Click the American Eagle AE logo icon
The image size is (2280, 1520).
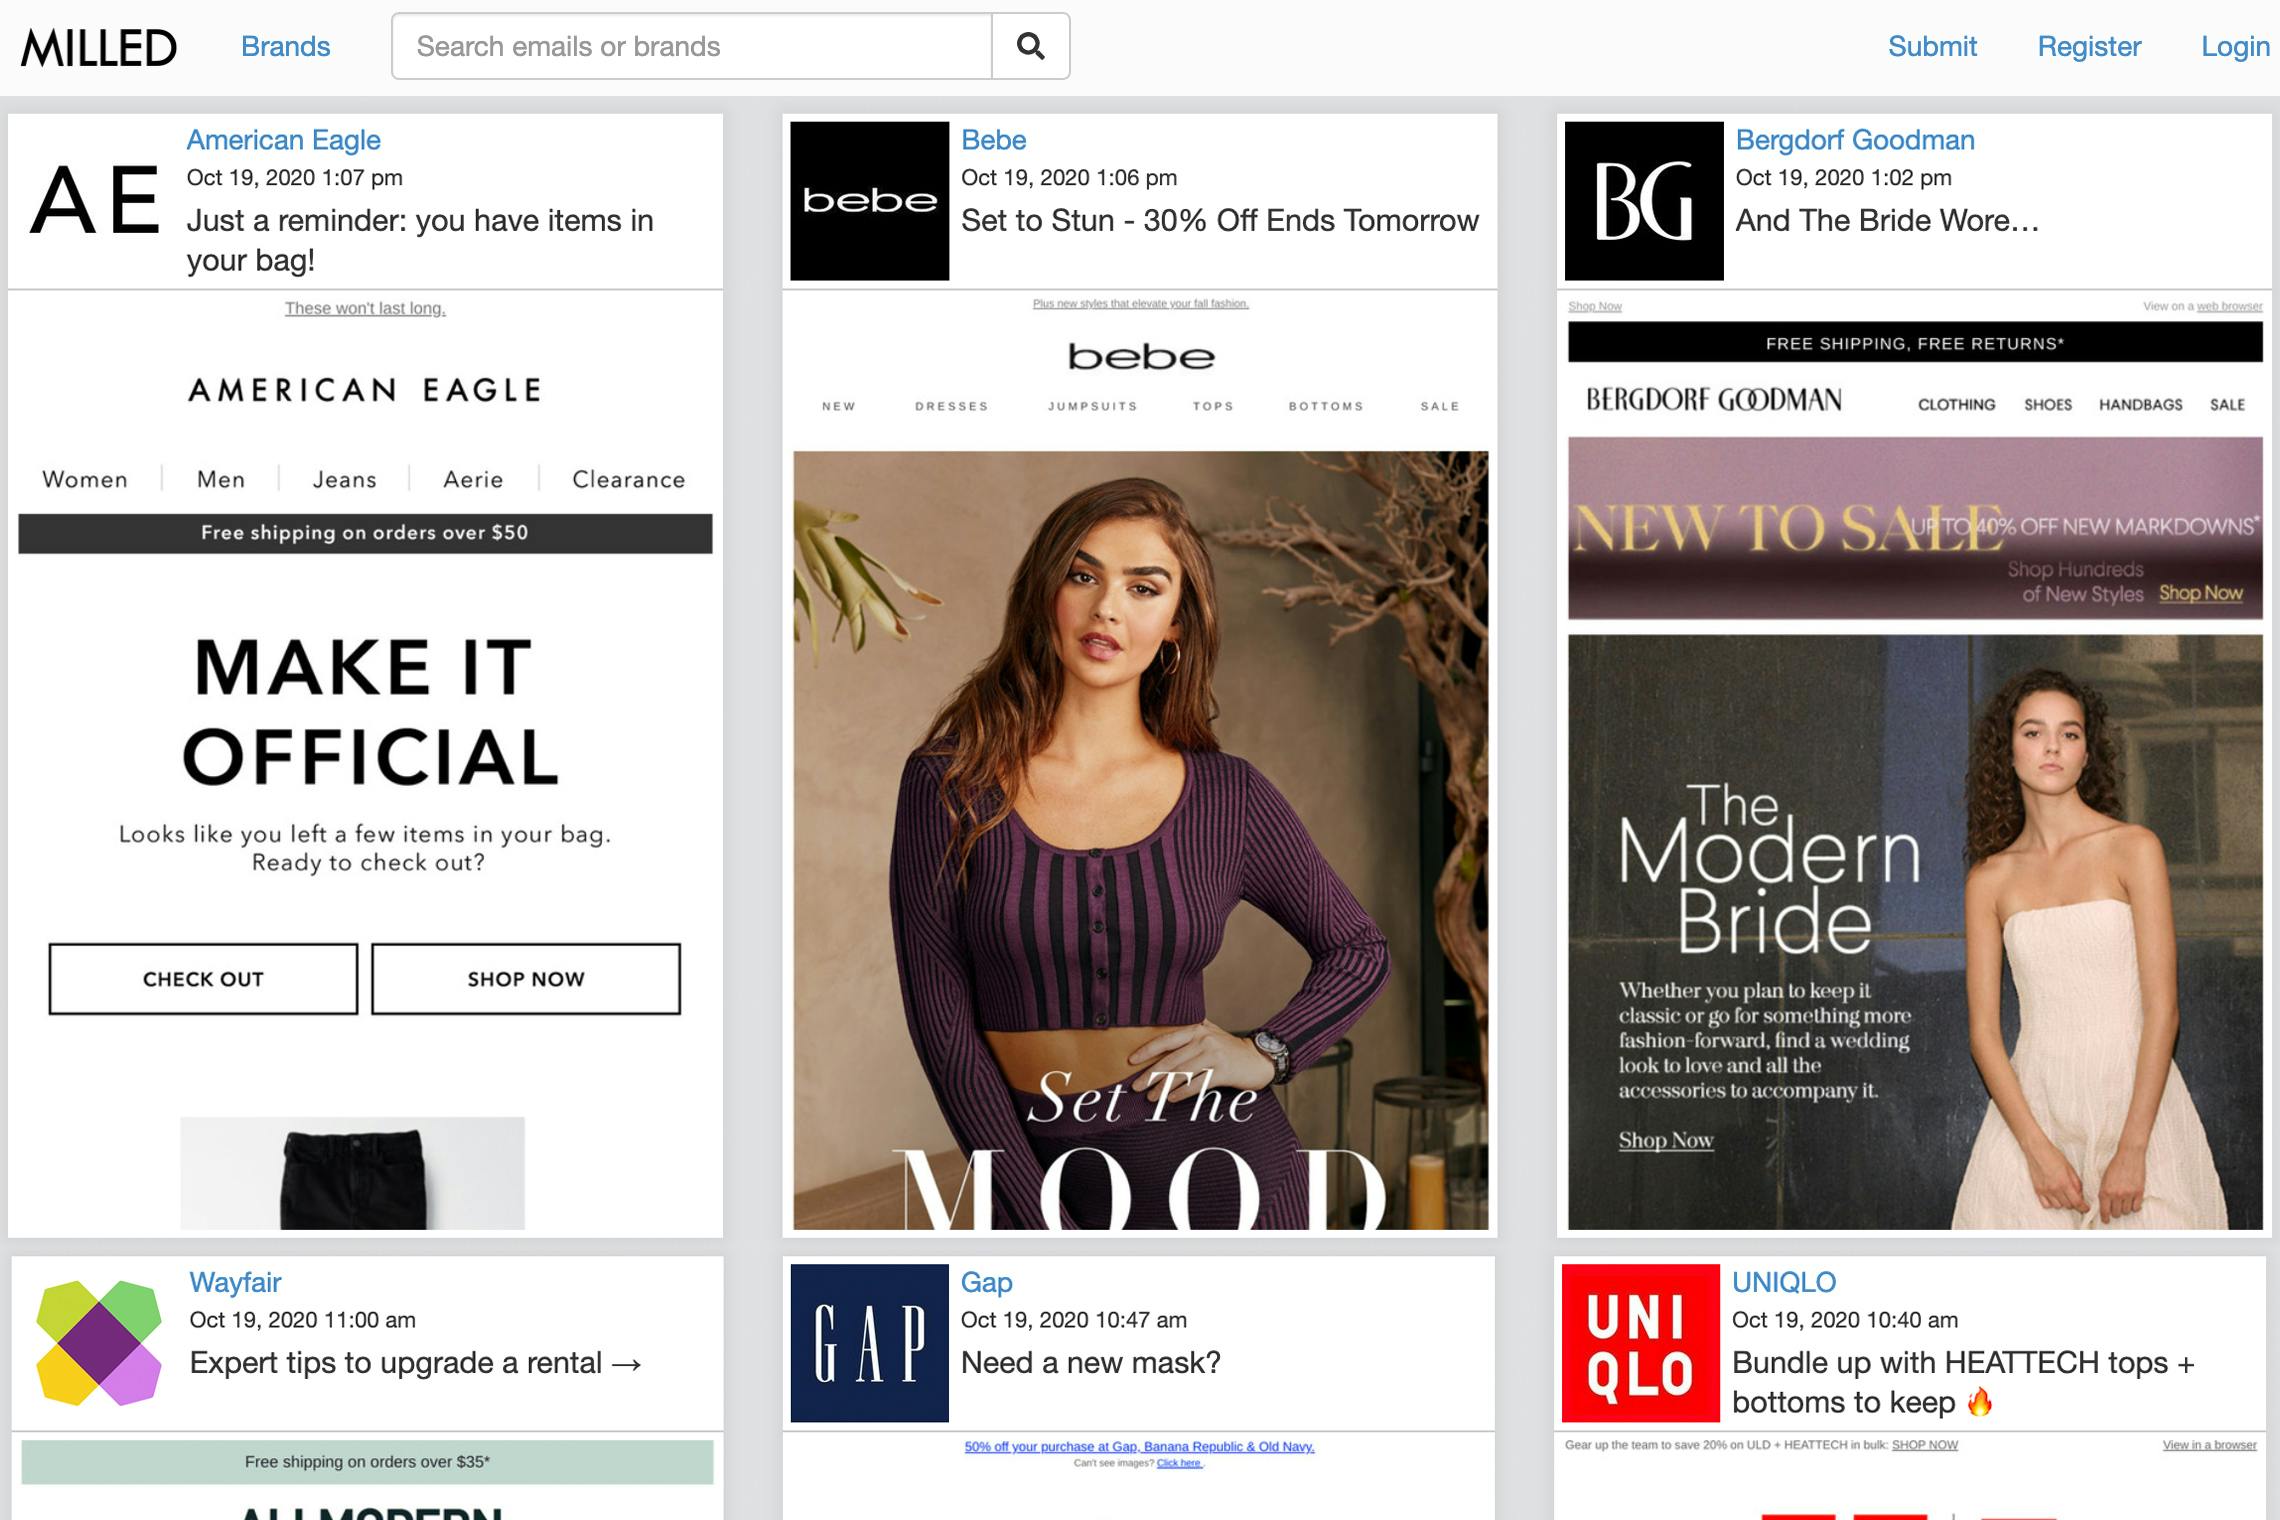click(x=96, y=201)
